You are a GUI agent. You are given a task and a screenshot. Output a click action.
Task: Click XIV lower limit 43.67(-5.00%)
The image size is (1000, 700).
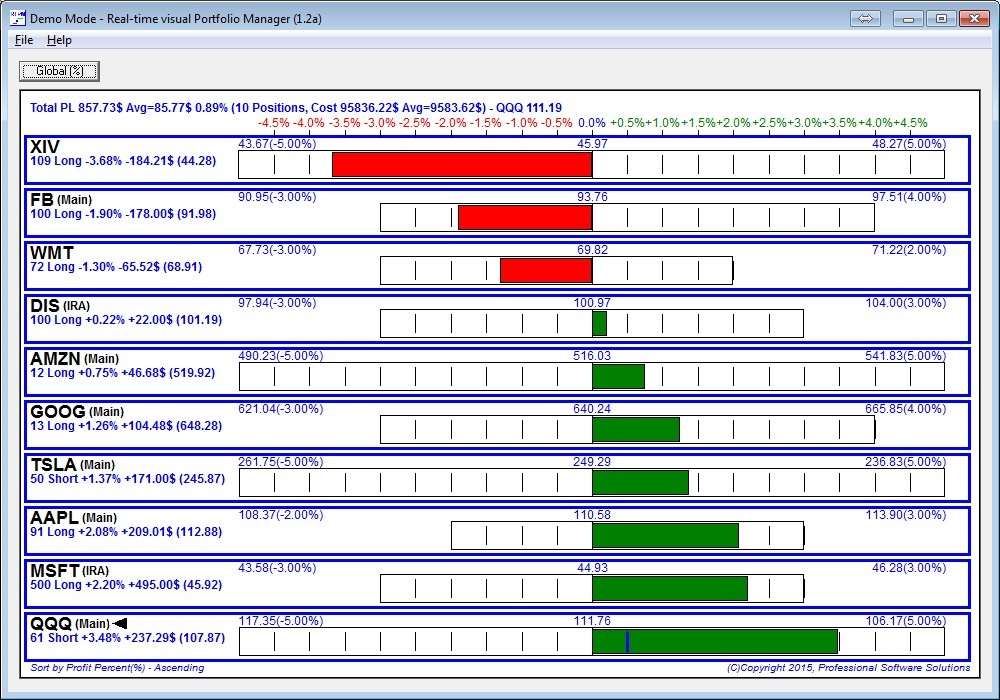pos(277,143)
